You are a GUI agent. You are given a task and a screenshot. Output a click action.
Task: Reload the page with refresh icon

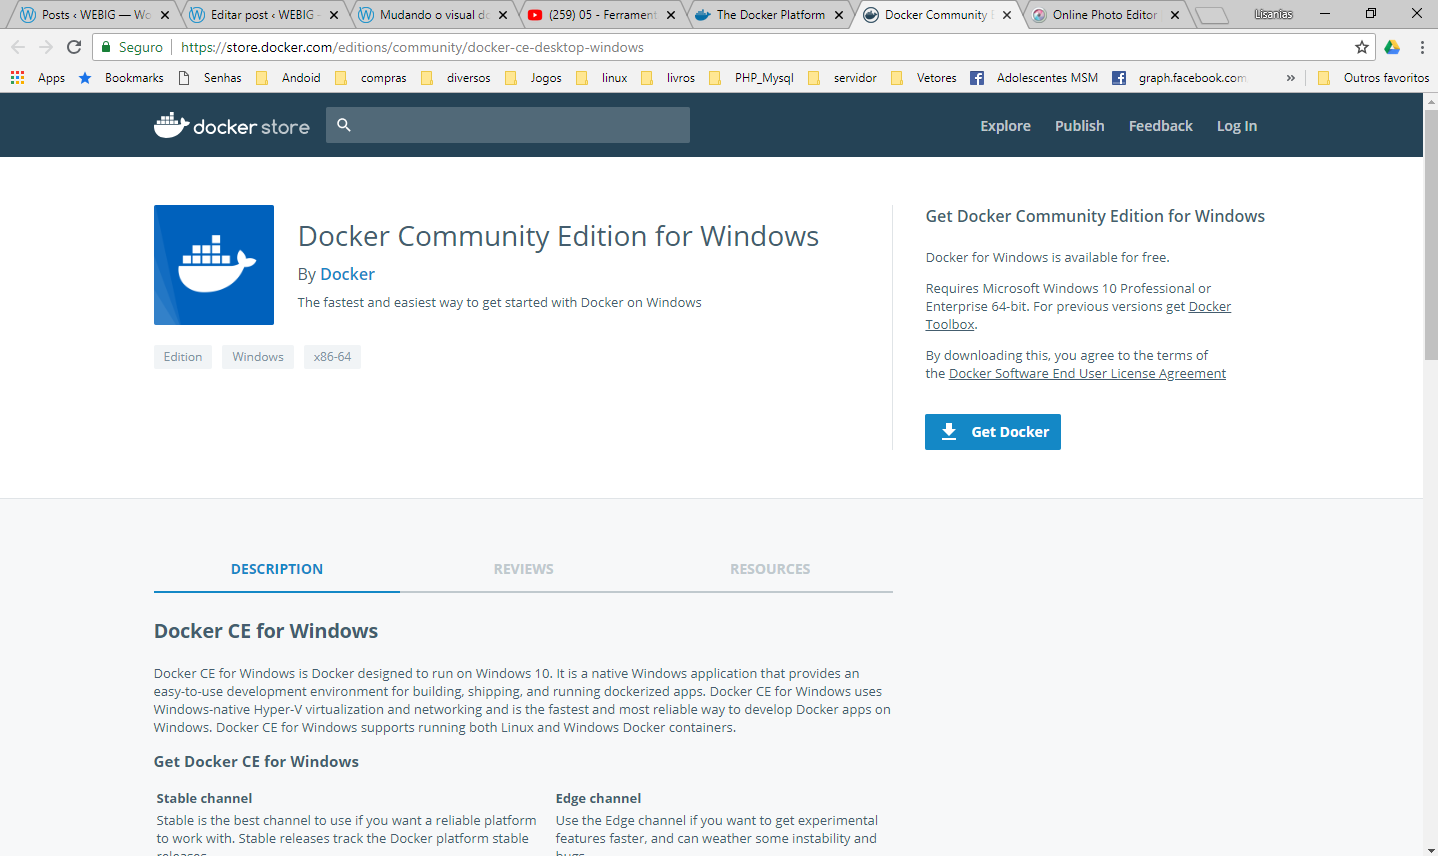click(74, 47)
